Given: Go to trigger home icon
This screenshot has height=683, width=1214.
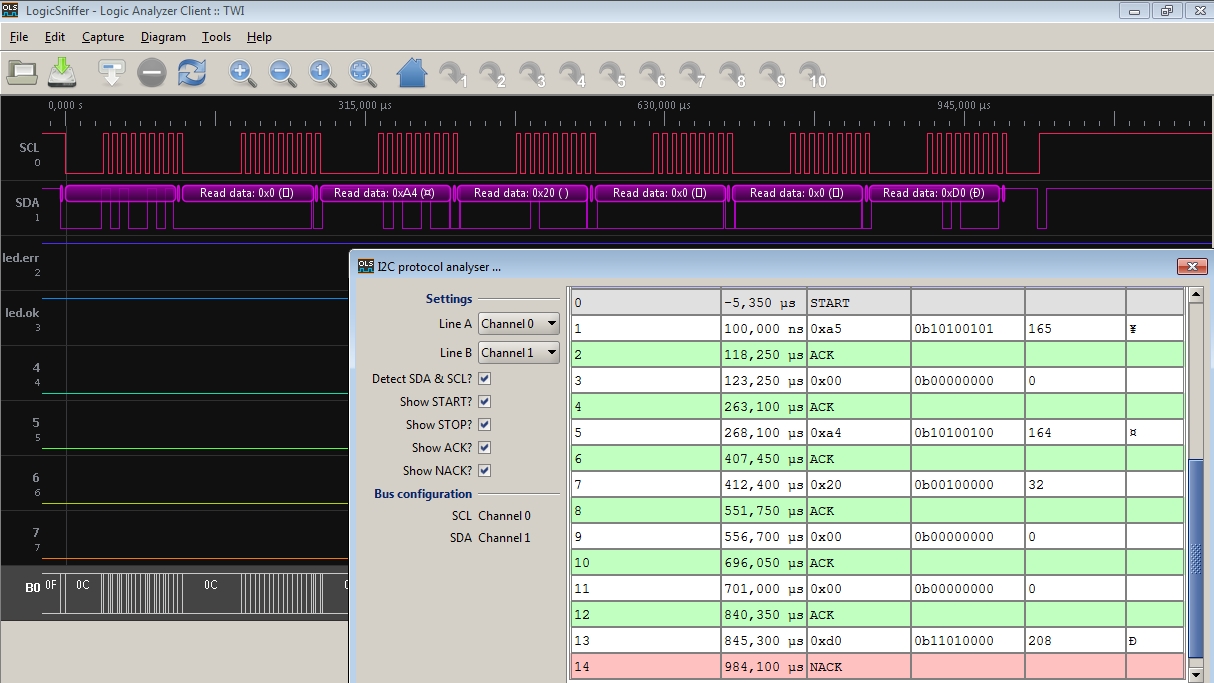Looking at the screenshot, I should tap(412, 72).
